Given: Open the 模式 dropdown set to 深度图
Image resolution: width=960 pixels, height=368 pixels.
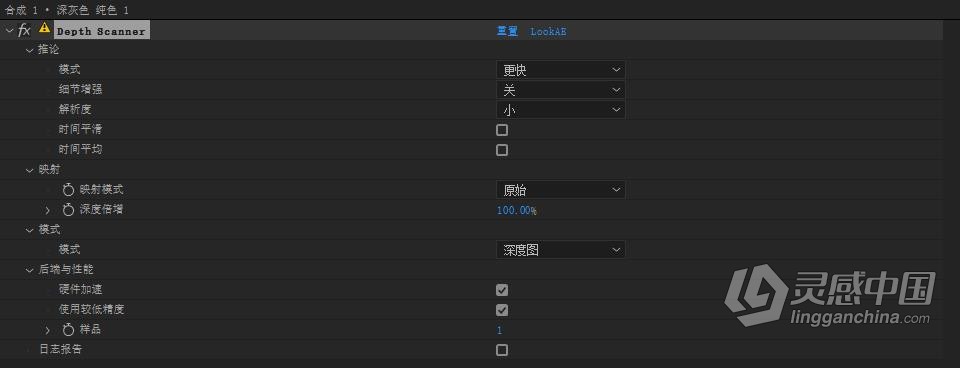Looking at the screenshot, I should click(560, 250).
